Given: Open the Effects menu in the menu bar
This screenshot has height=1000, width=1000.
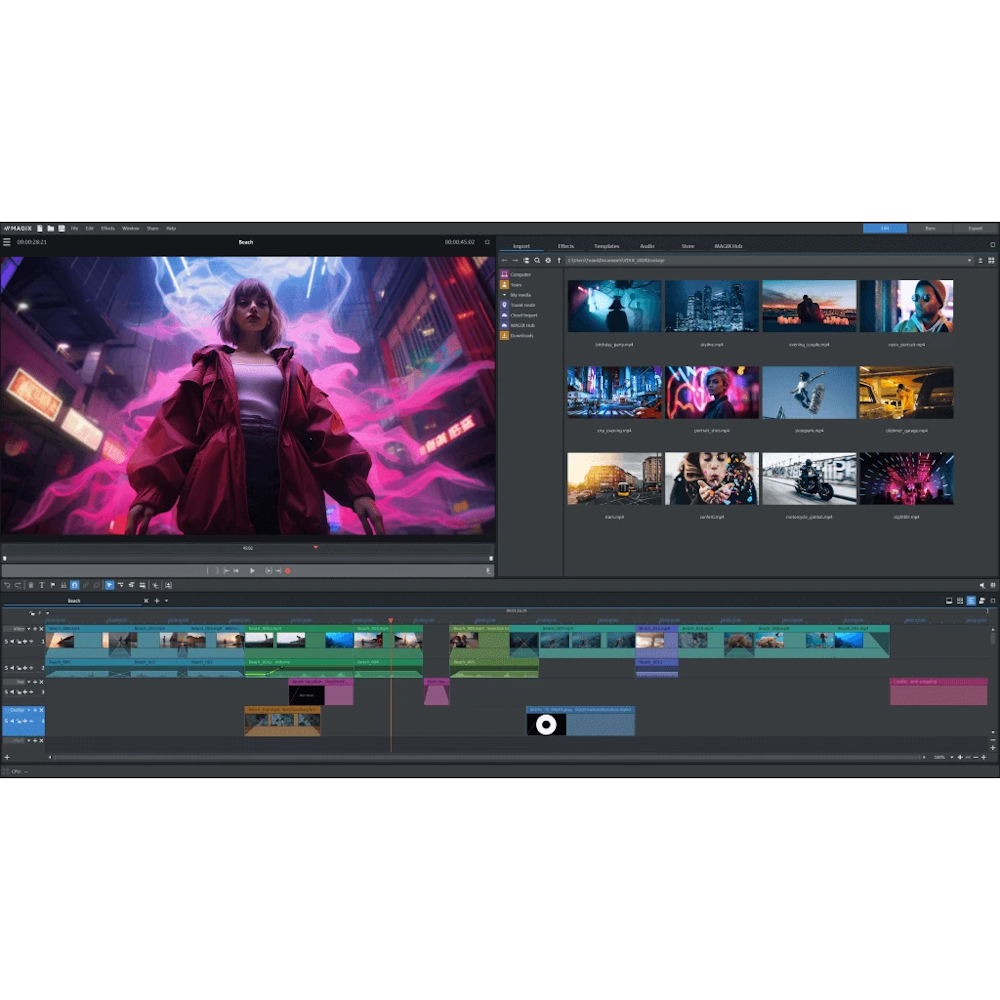Looking at the screenshot, I should click(x=108, y=228).
